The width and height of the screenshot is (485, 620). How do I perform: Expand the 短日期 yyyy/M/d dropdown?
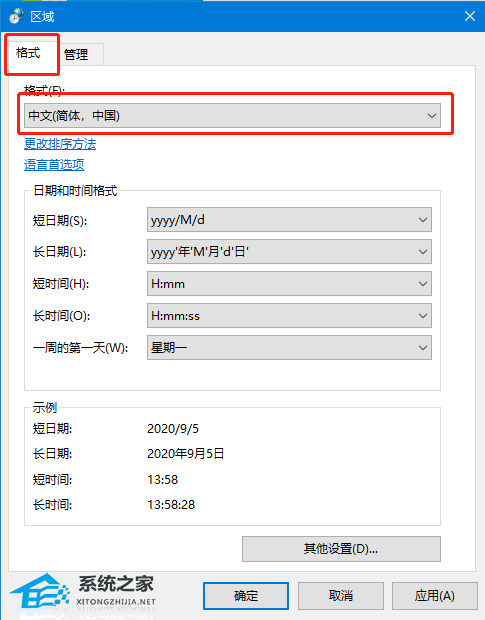click(x=289, y=219)
